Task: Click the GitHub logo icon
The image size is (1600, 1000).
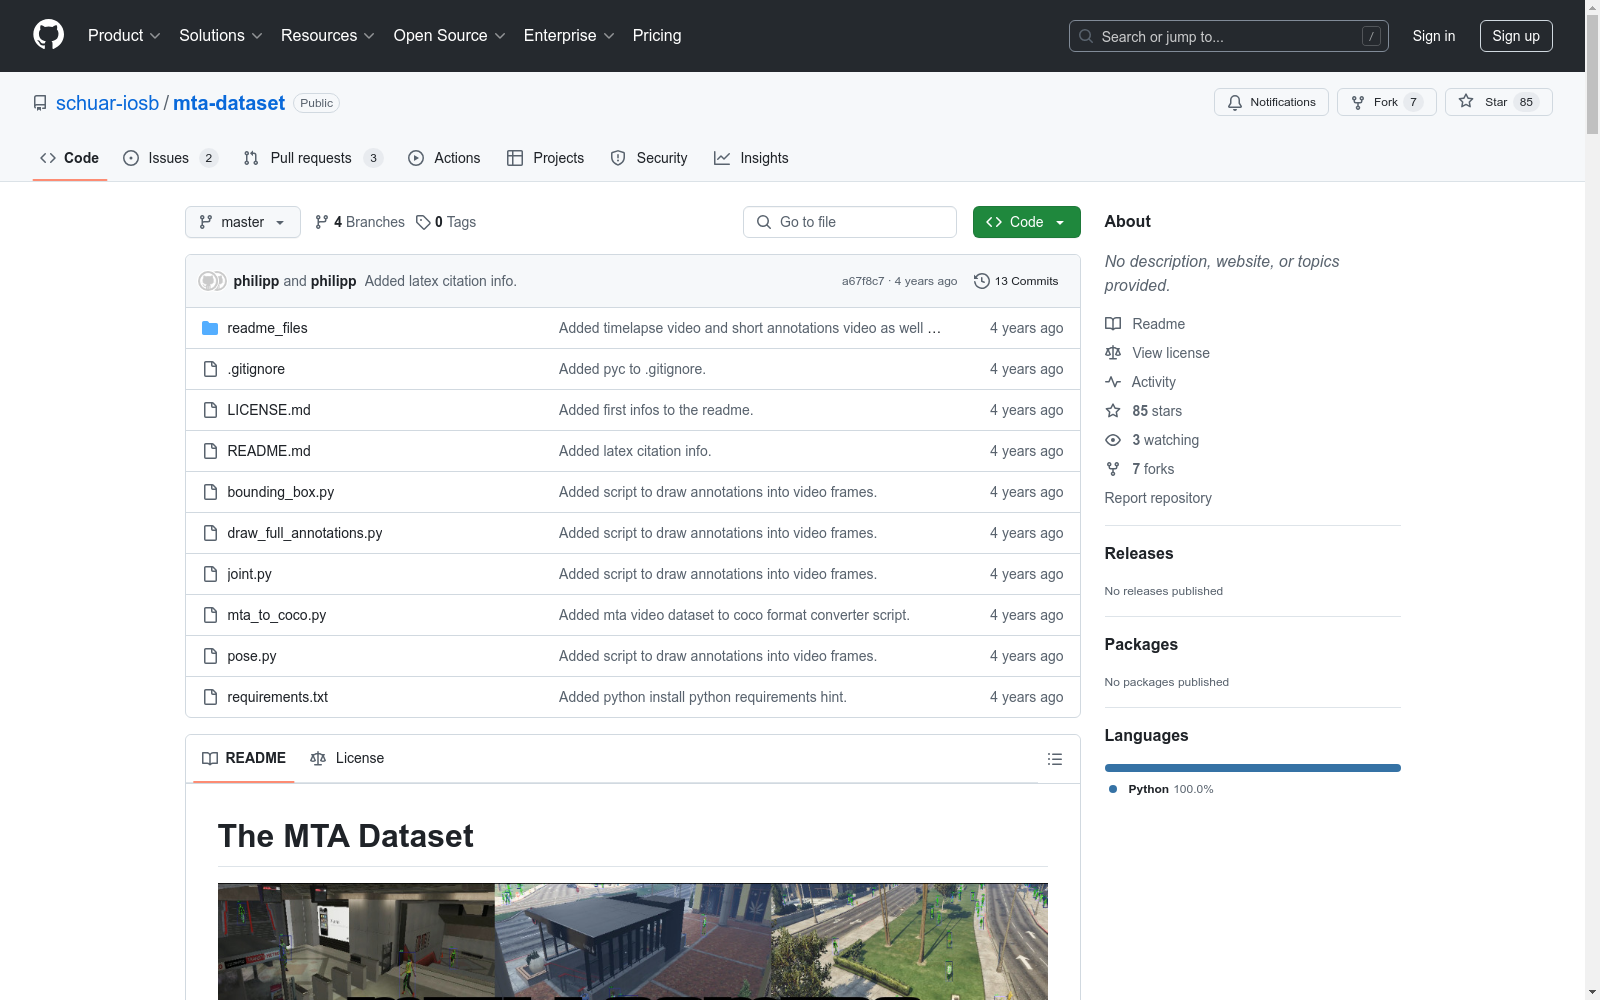Action: [x=48, y=35]
